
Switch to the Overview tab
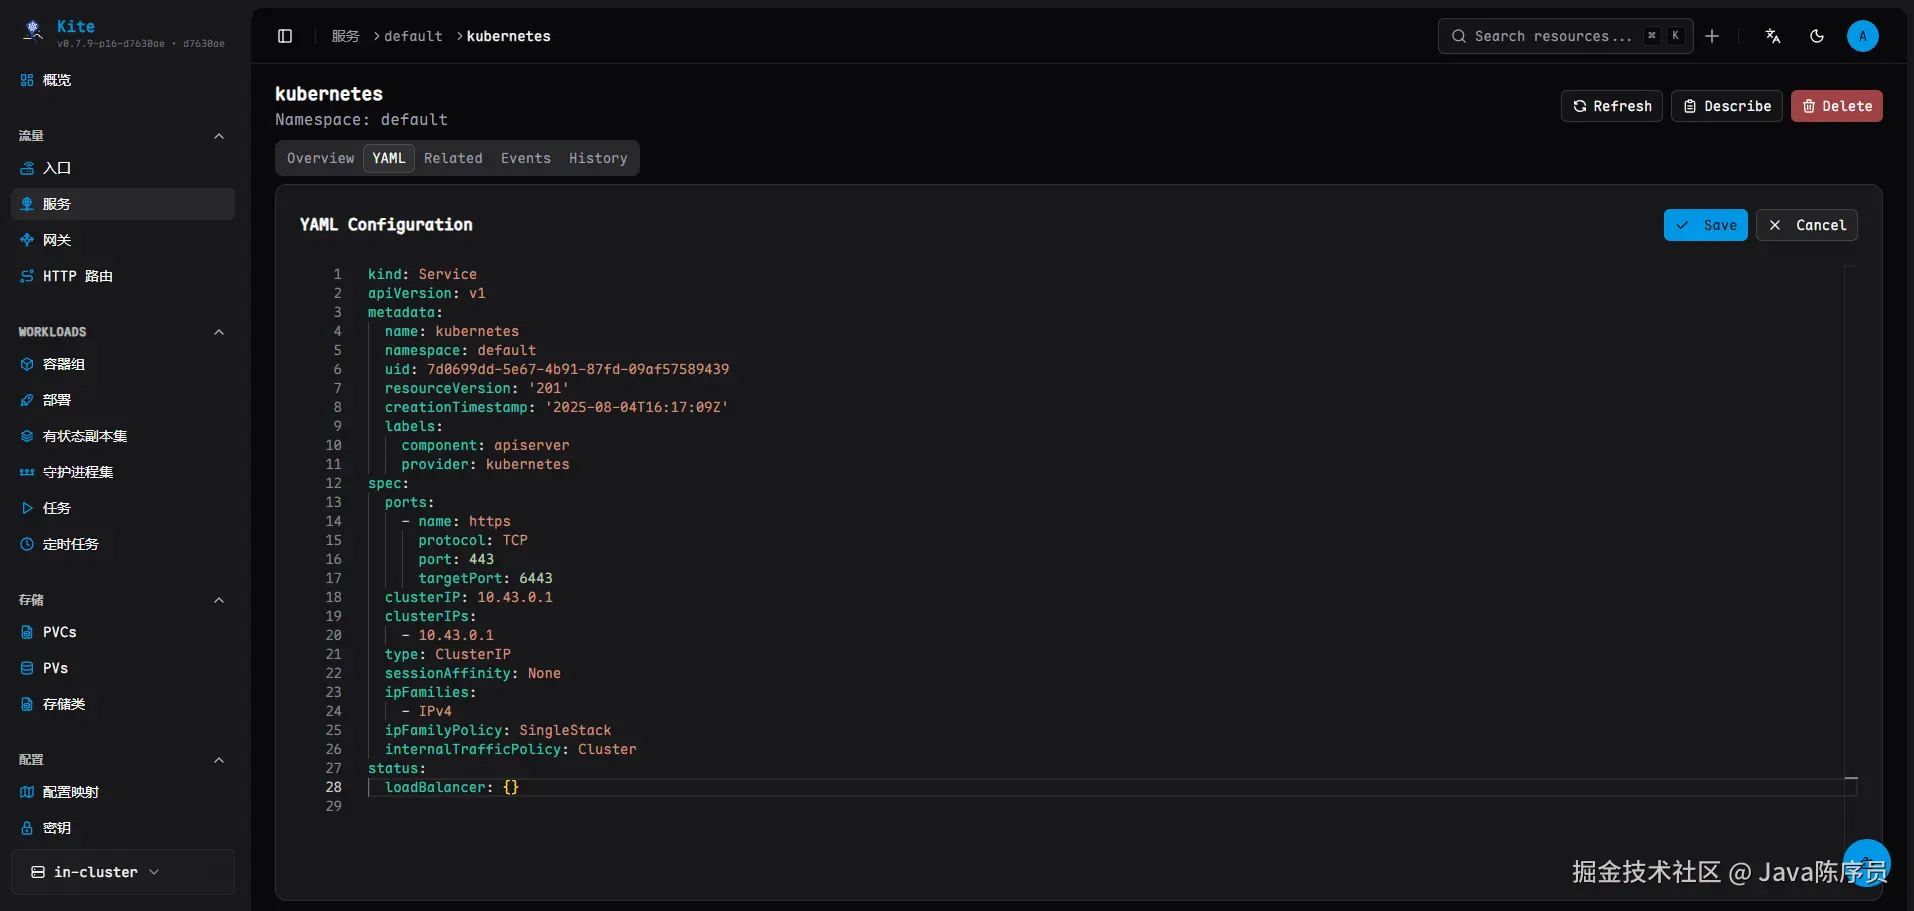click(320, 158)
